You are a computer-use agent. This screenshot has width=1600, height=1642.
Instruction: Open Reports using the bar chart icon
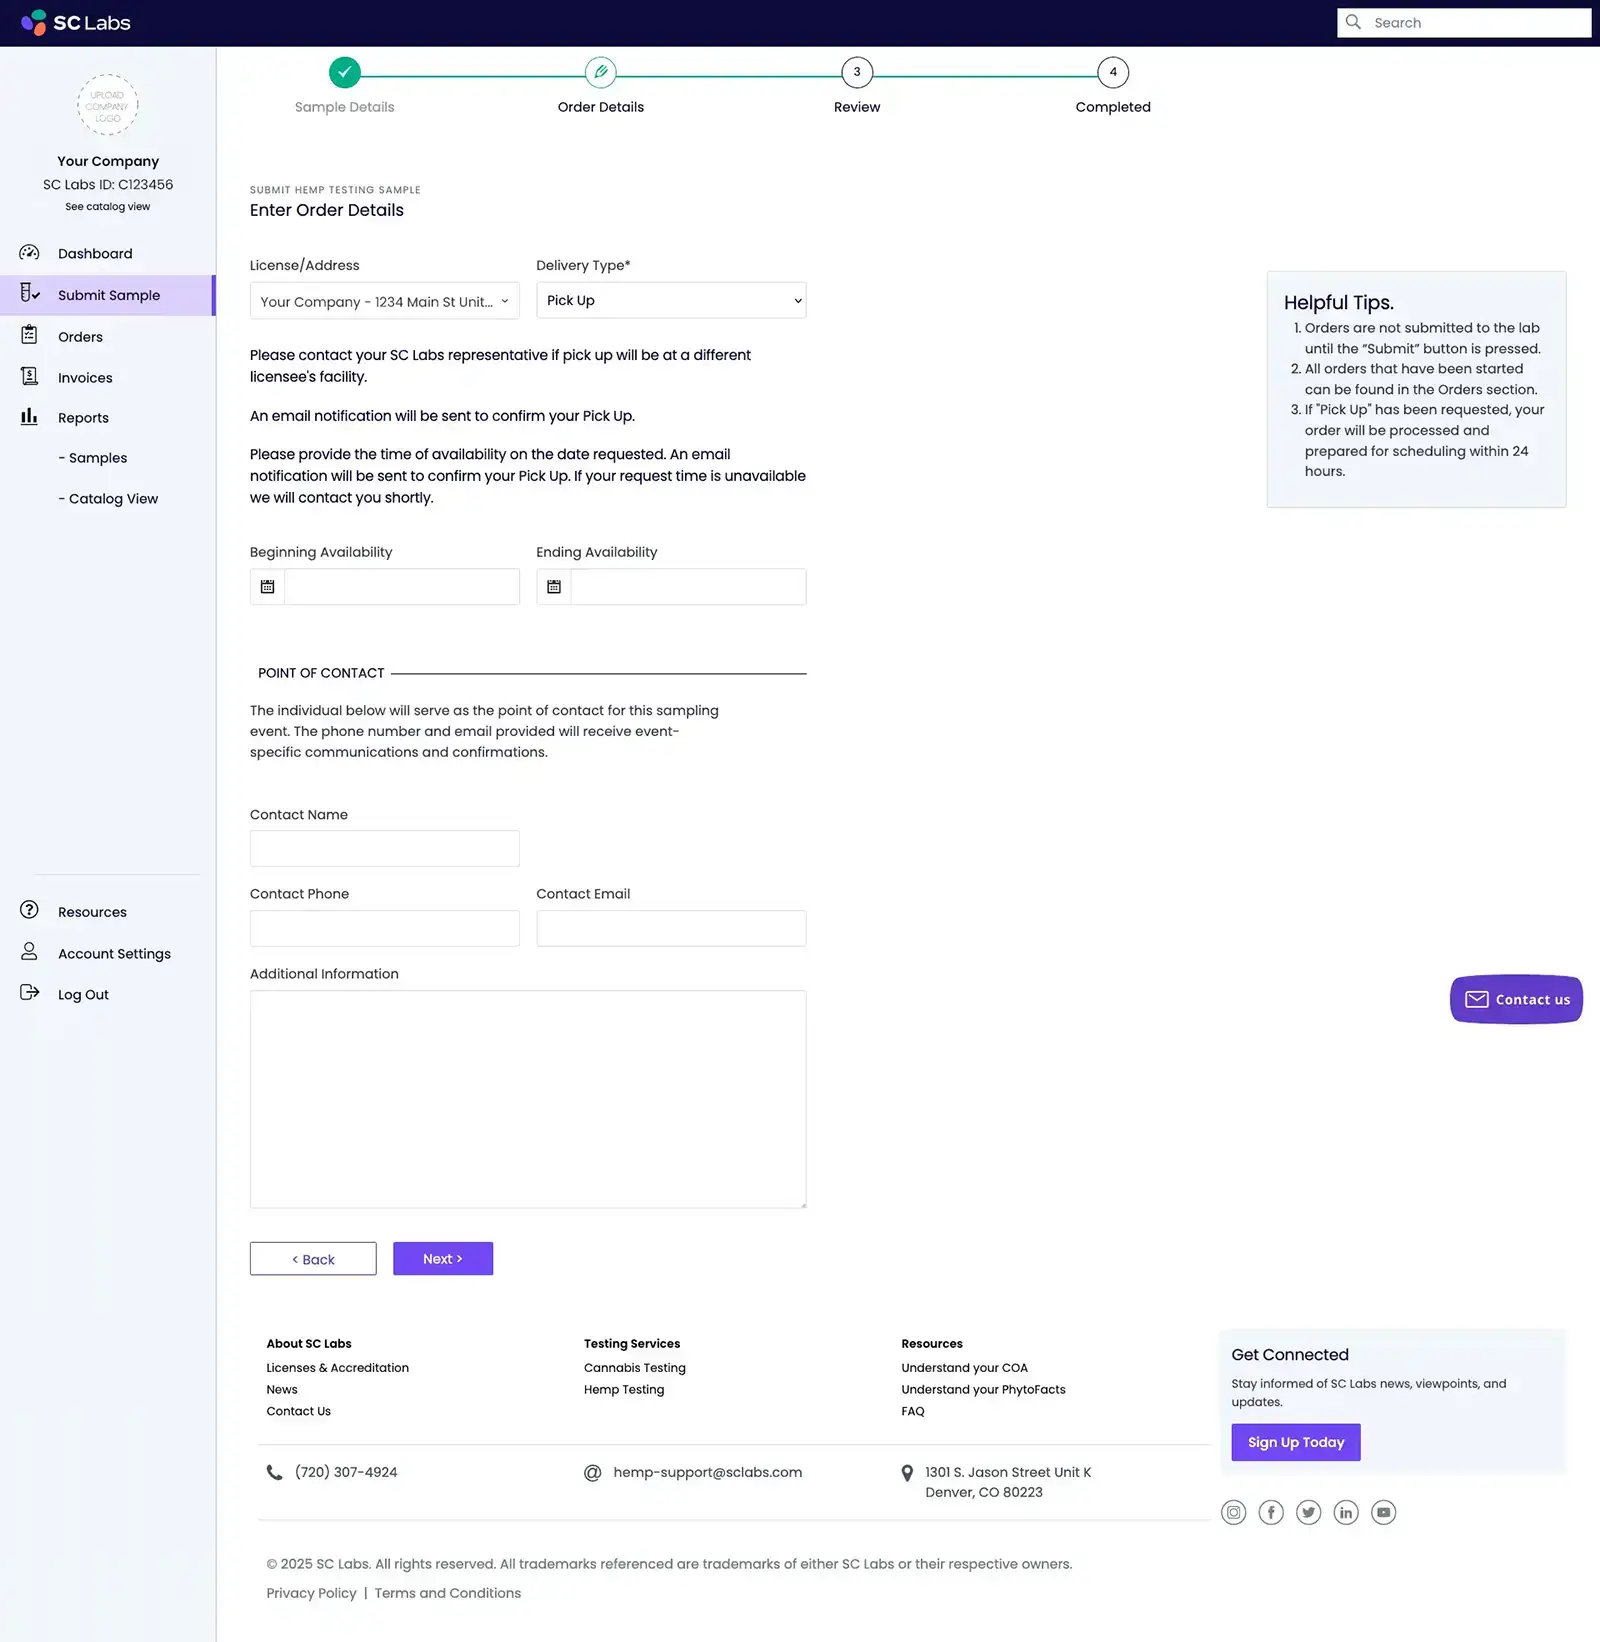[29, 417]
